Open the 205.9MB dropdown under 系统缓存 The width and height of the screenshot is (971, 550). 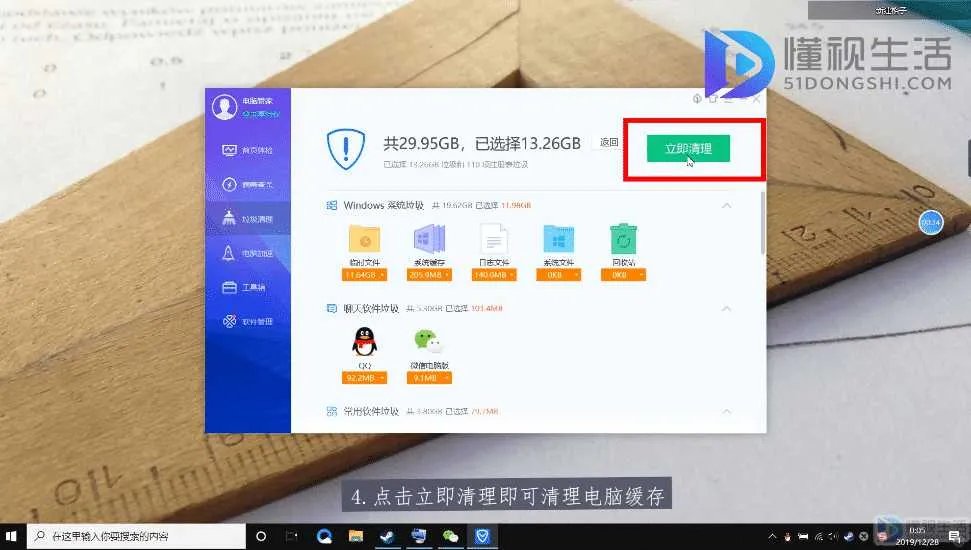point(429,275)
